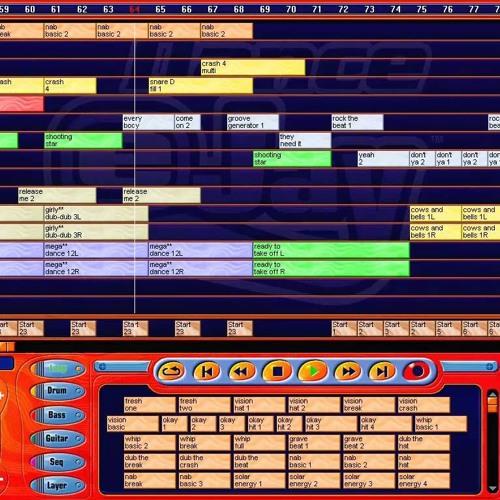Click the red record button

(417, 371)
